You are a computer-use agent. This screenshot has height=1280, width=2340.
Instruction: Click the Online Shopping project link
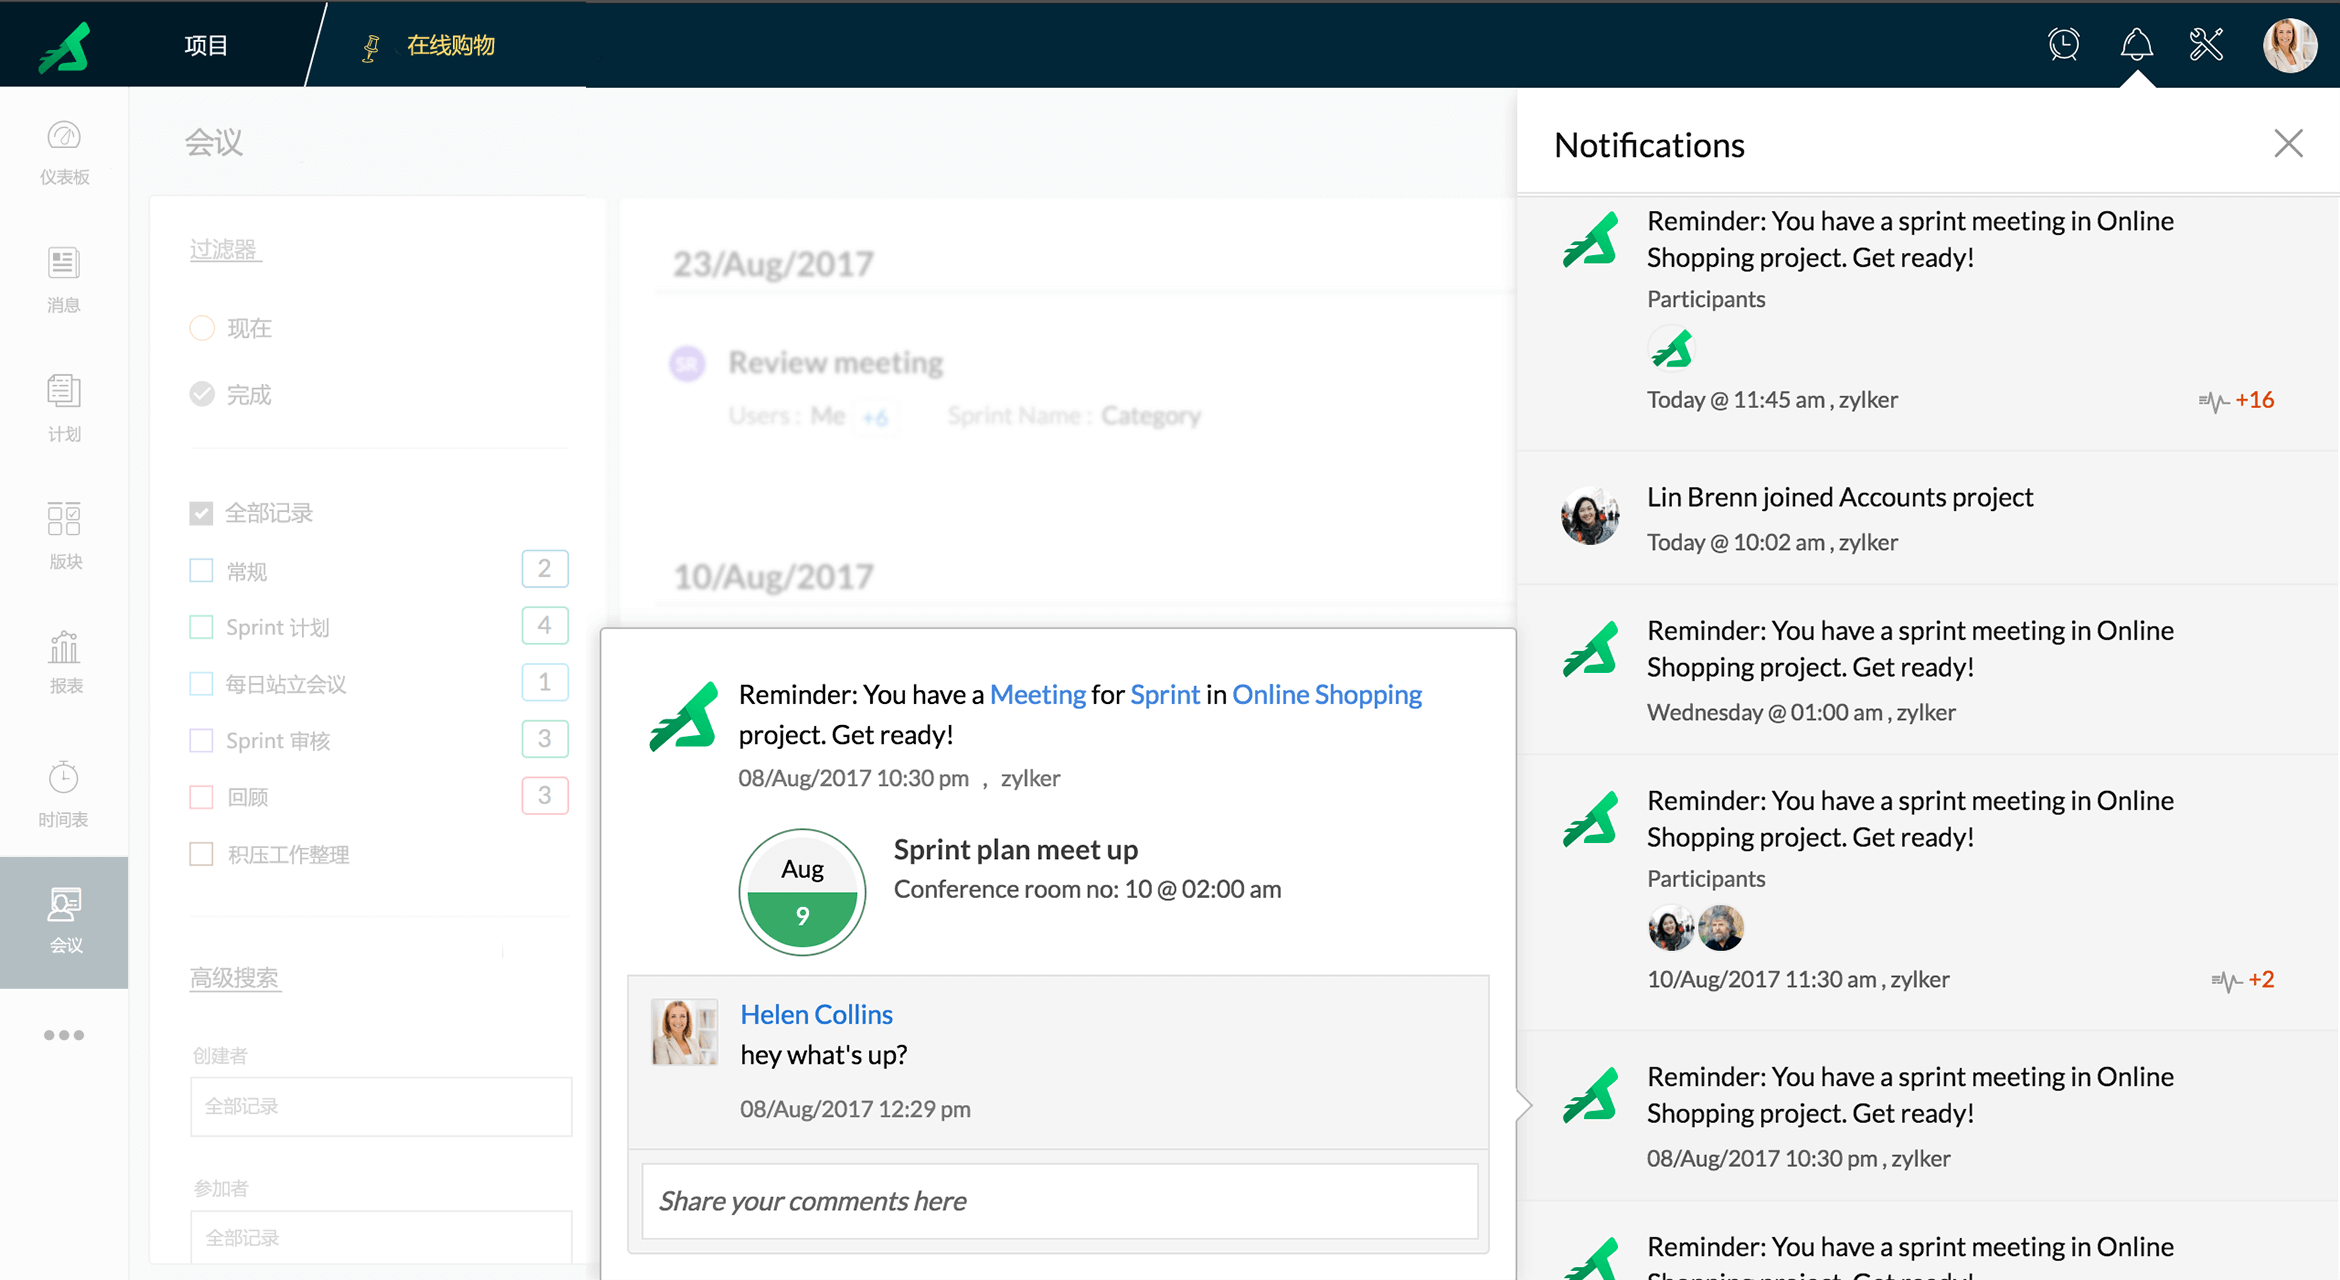point(1326,694)
